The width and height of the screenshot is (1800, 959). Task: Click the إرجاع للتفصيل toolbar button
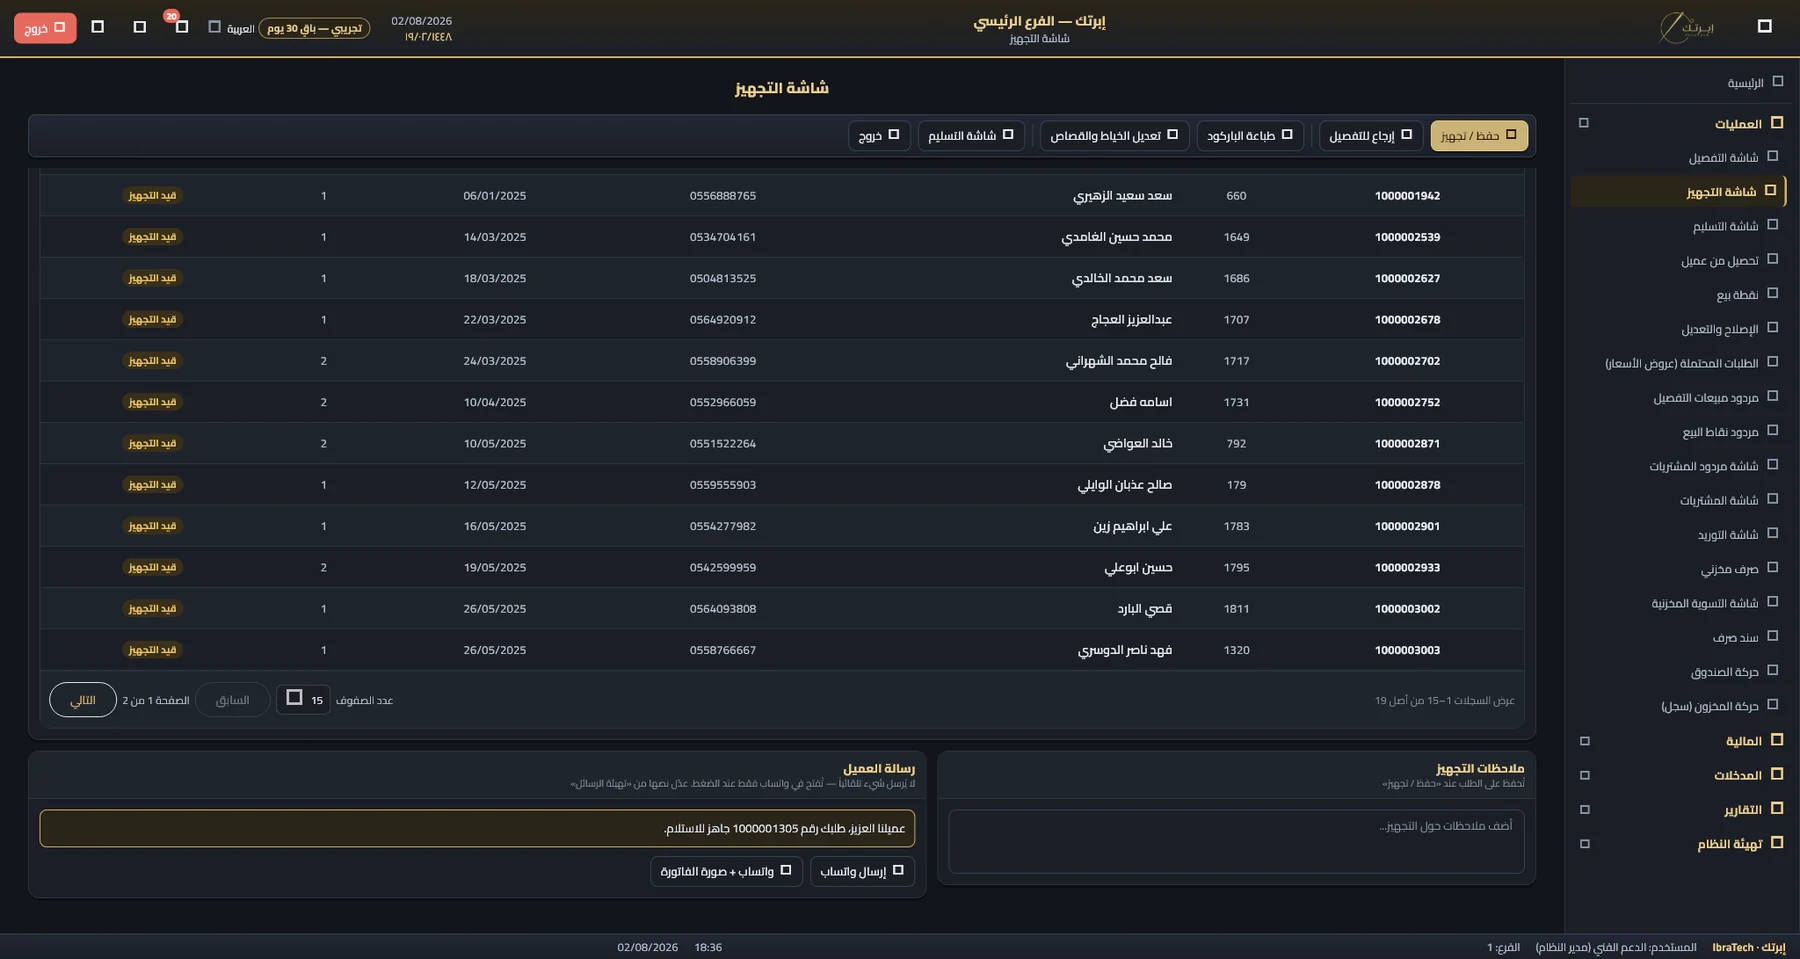(1371, 135)
